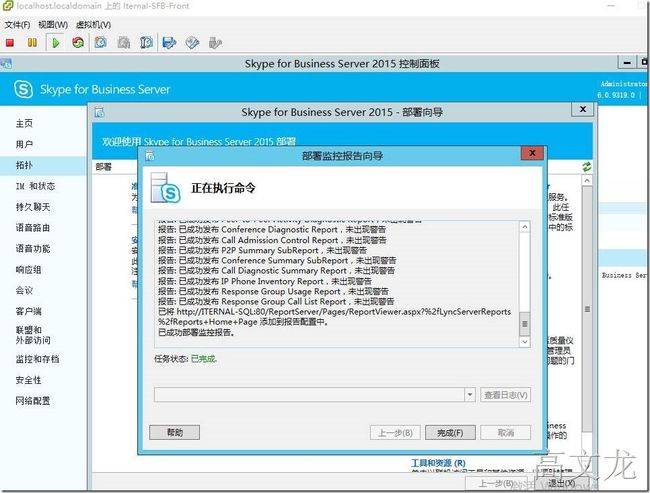Select 会议 in the navigation
Image resolution: width=650 pixels, height=493 pixels.
pos(24,290)
